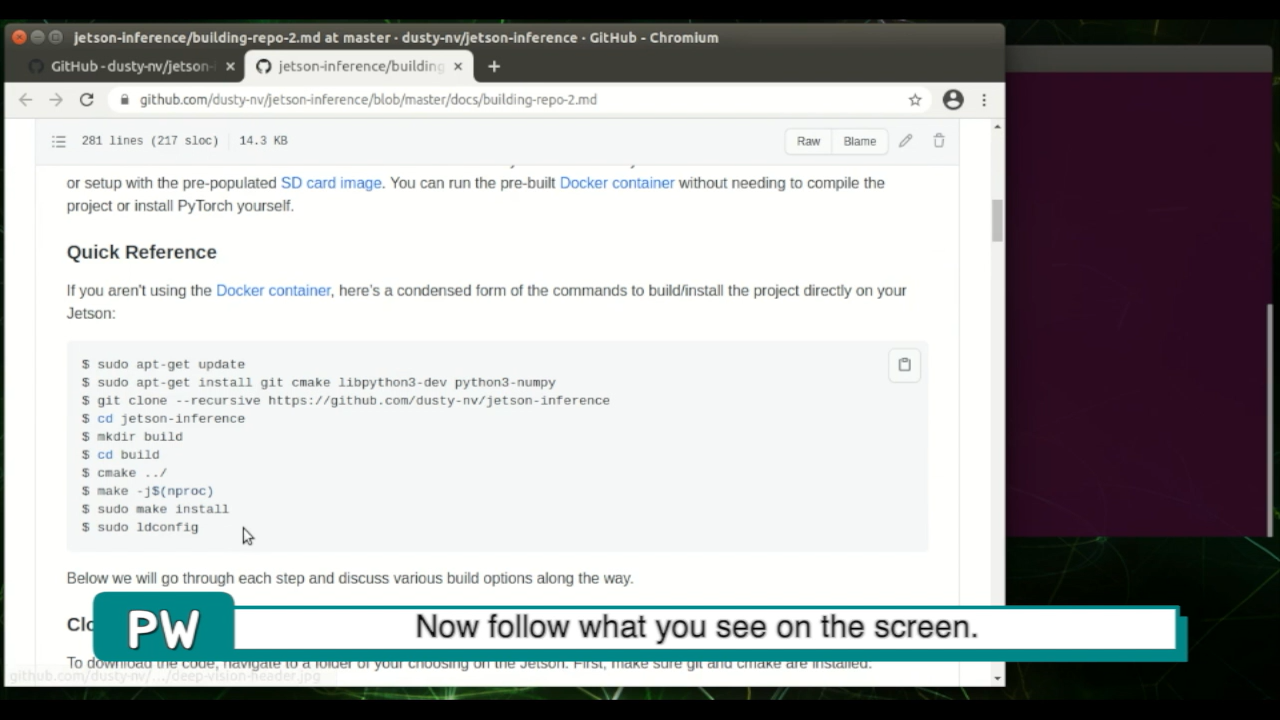Select the jetson-inference/building tab
The height and width of the screenshot is (720, 1280).
point(359,66)
